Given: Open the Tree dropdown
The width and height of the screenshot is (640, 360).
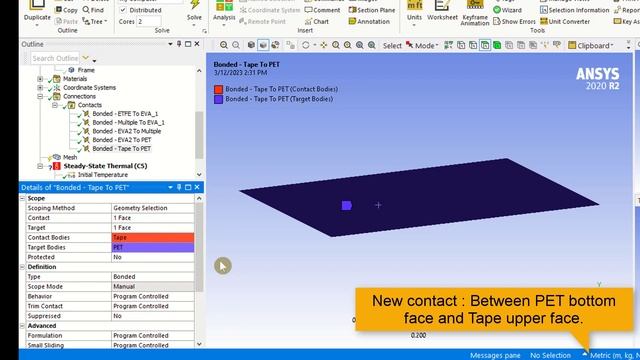Looking at the screenshot, I should [95, 21].
